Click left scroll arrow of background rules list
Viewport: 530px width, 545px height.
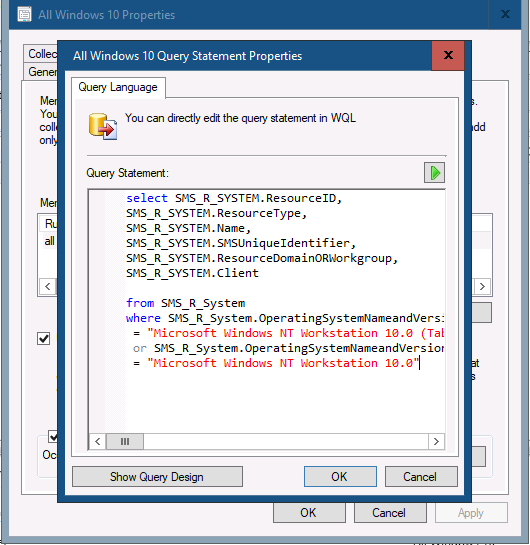coord(48,286)
